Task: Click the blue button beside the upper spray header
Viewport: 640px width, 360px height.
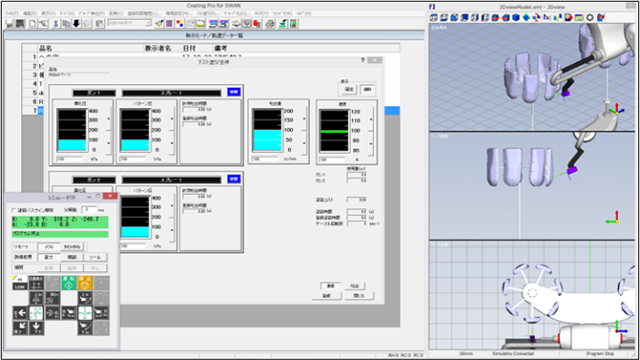Action: coord(233,92)
